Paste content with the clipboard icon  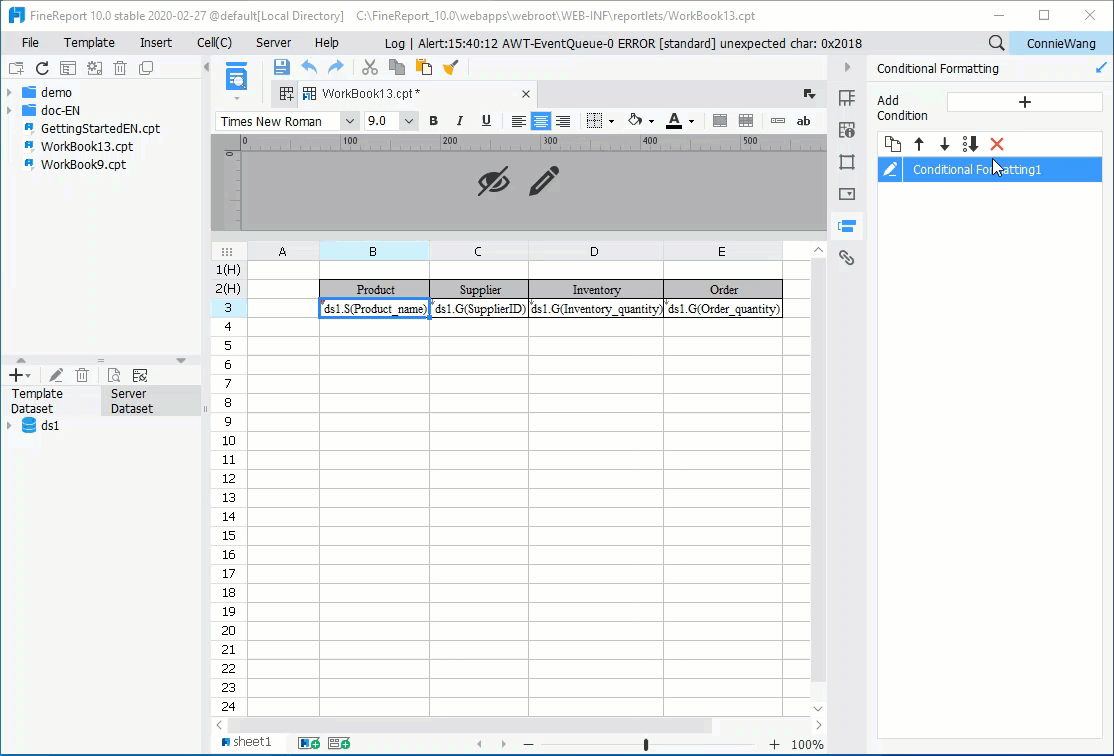[423, 68]
